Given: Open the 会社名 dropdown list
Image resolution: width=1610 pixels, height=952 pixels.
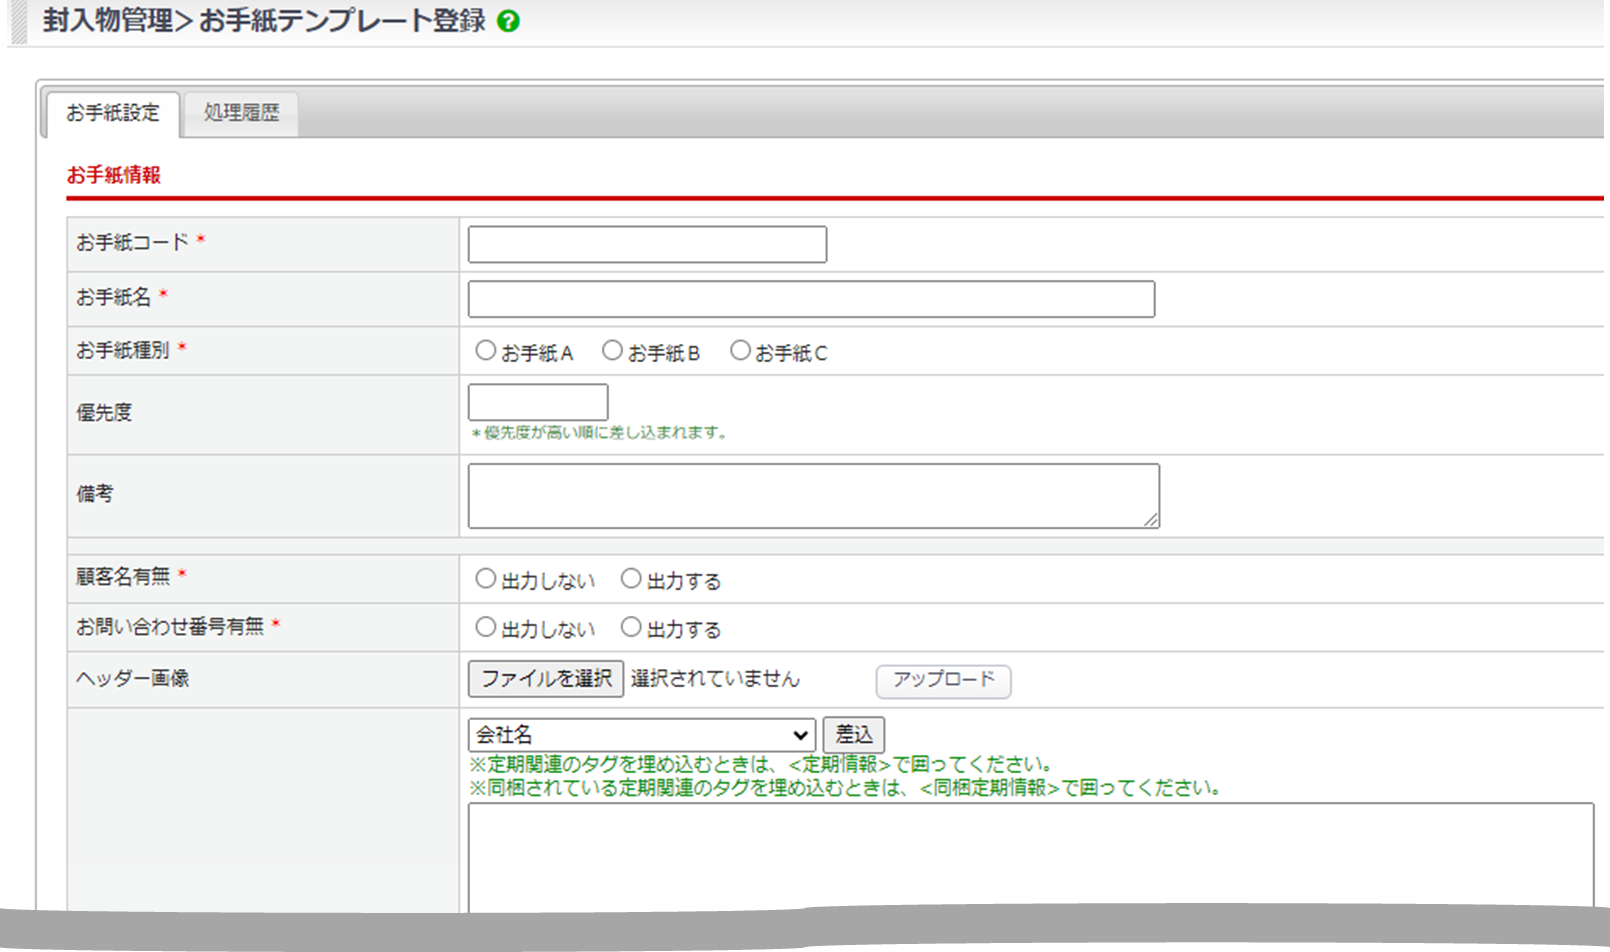Looking at the screenshot, I should click(x=641, y=735).
